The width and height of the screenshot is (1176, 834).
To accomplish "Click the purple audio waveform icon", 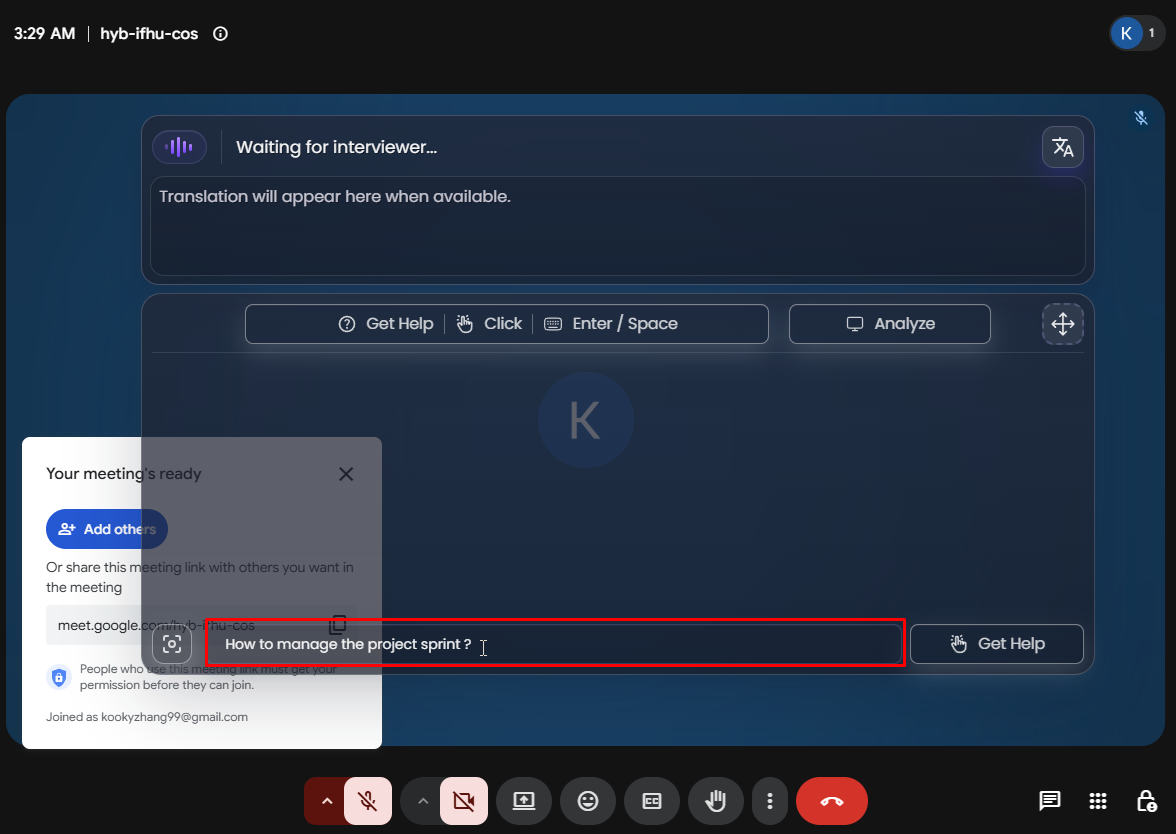I will pos(179,147).
